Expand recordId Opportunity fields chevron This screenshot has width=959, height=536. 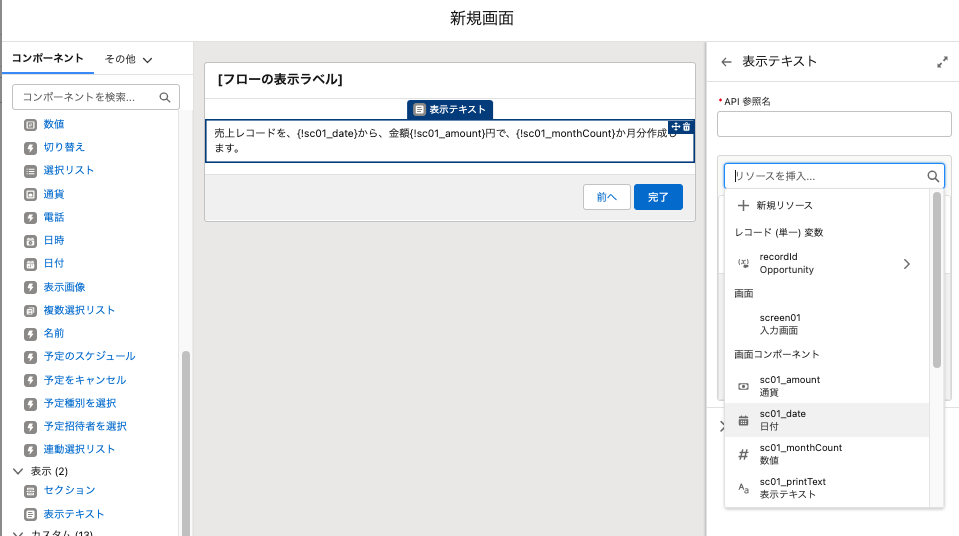pos(906,264)
